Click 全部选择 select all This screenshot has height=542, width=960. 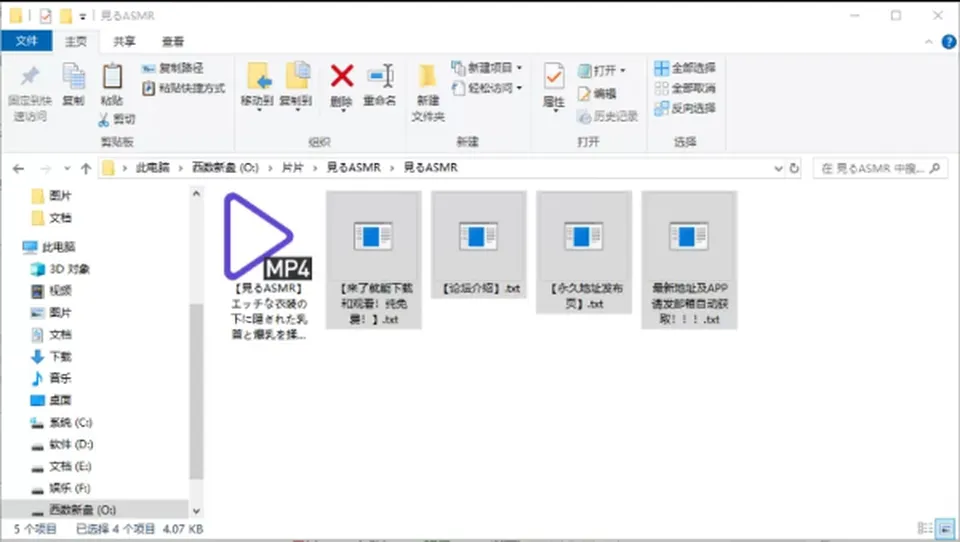click(685, 68)
